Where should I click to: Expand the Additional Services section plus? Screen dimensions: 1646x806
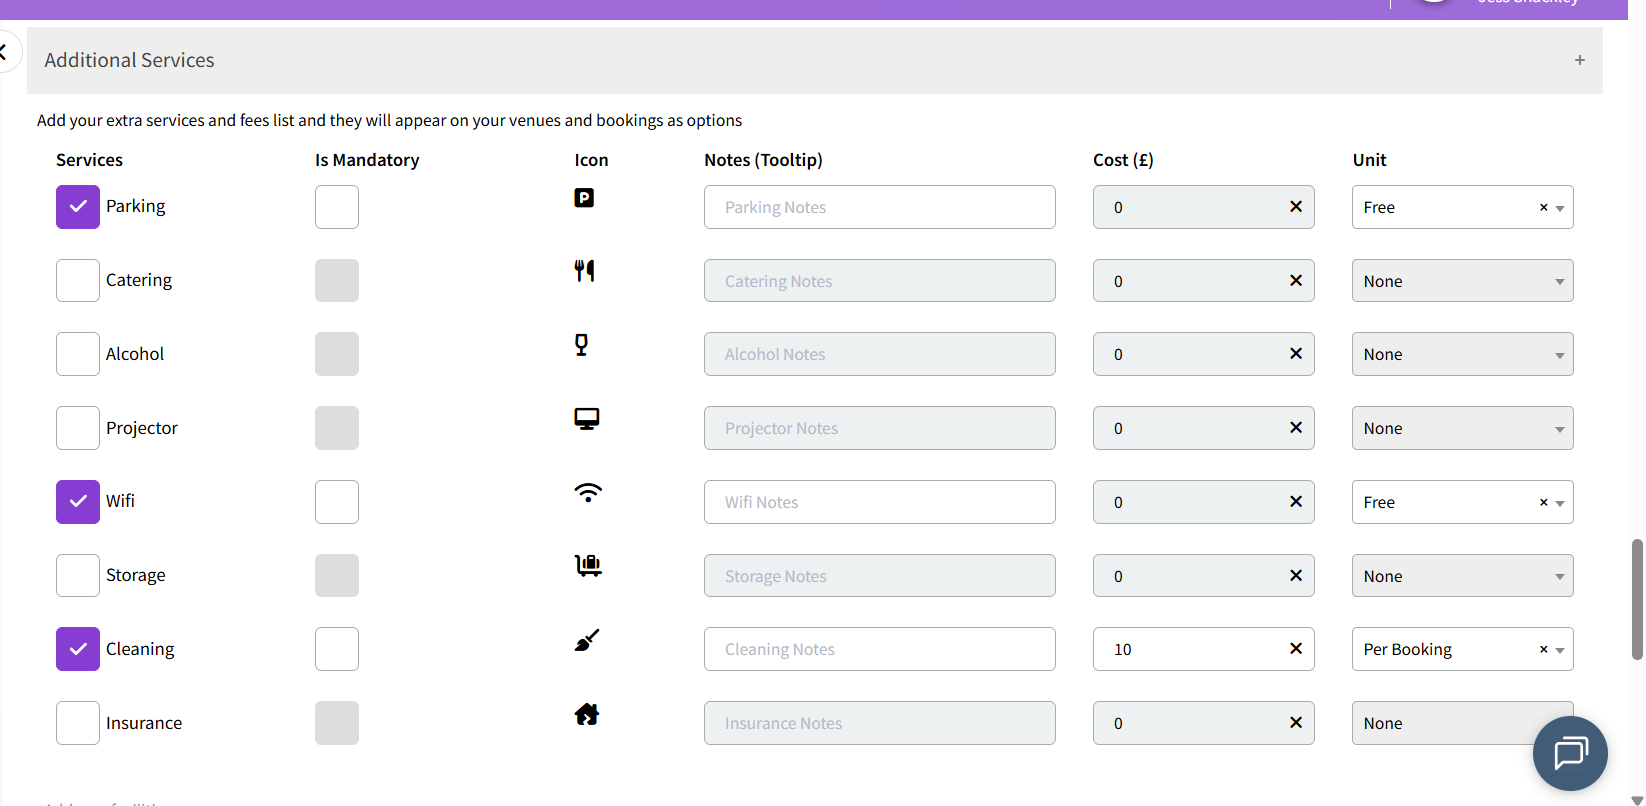pos(1580,60)
